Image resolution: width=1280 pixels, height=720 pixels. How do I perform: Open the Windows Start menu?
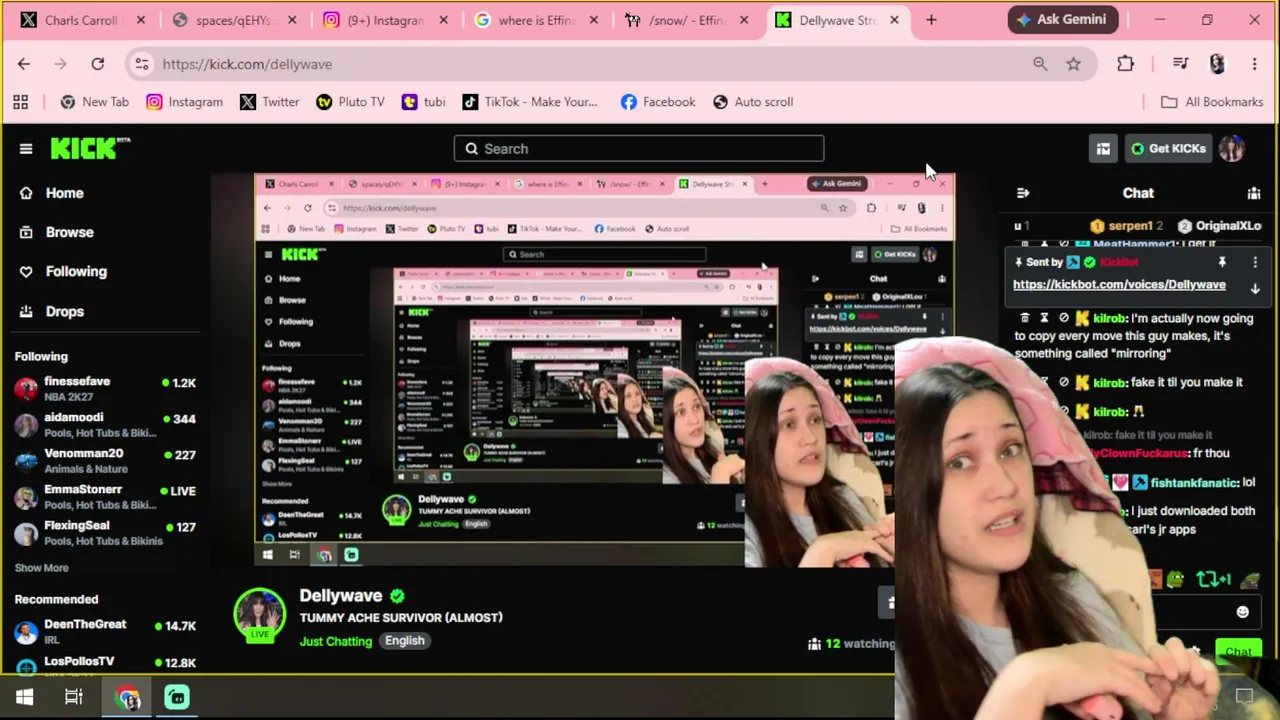tap(24, 697)
